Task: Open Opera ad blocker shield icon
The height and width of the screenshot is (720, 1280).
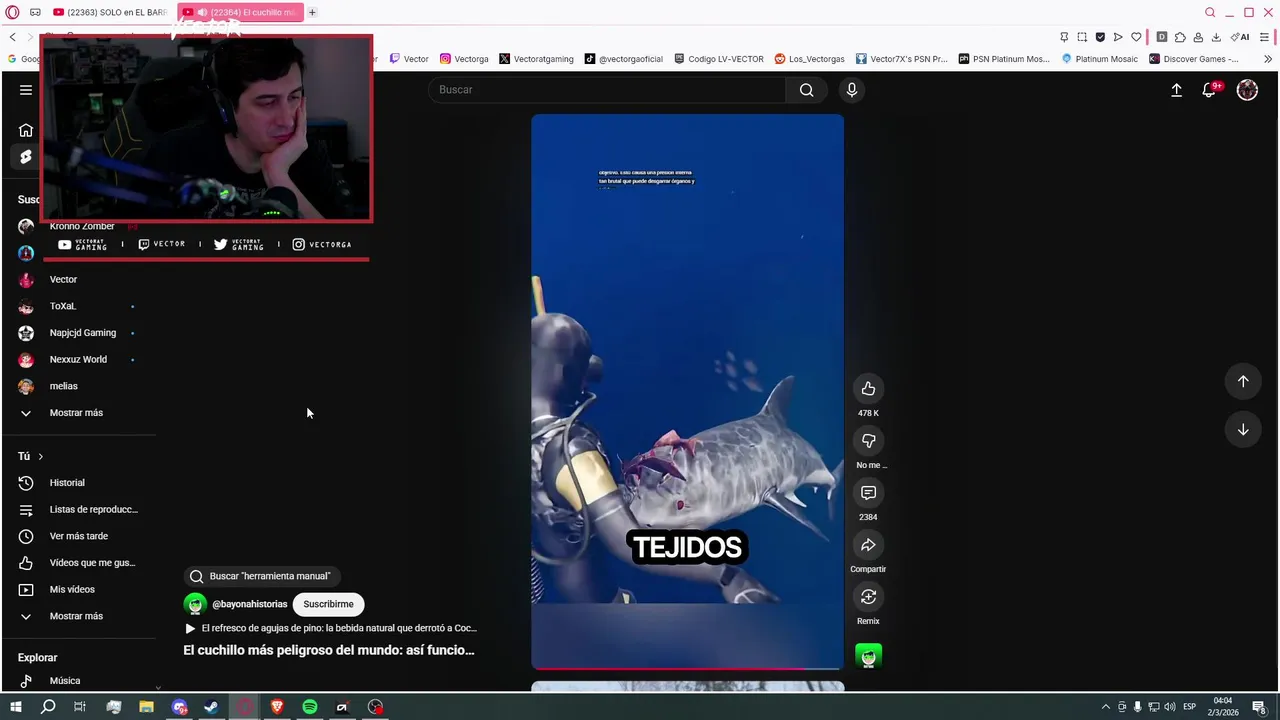Action: pyautogui.click(x=1100, y=37)
